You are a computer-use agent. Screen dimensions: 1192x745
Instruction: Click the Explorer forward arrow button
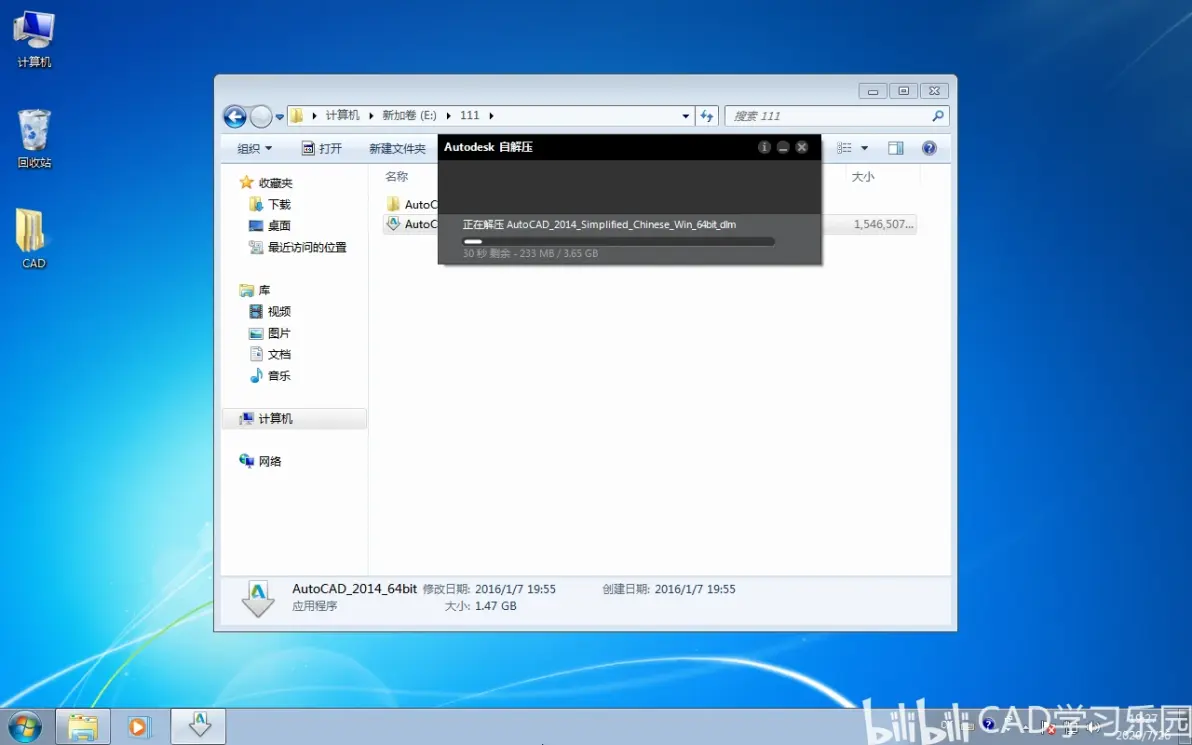point(261,116)
